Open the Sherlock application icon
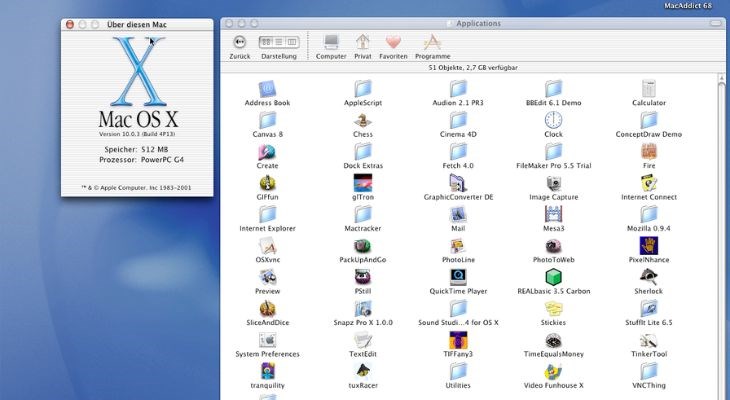The image size is (730, 400). point(649,277)
